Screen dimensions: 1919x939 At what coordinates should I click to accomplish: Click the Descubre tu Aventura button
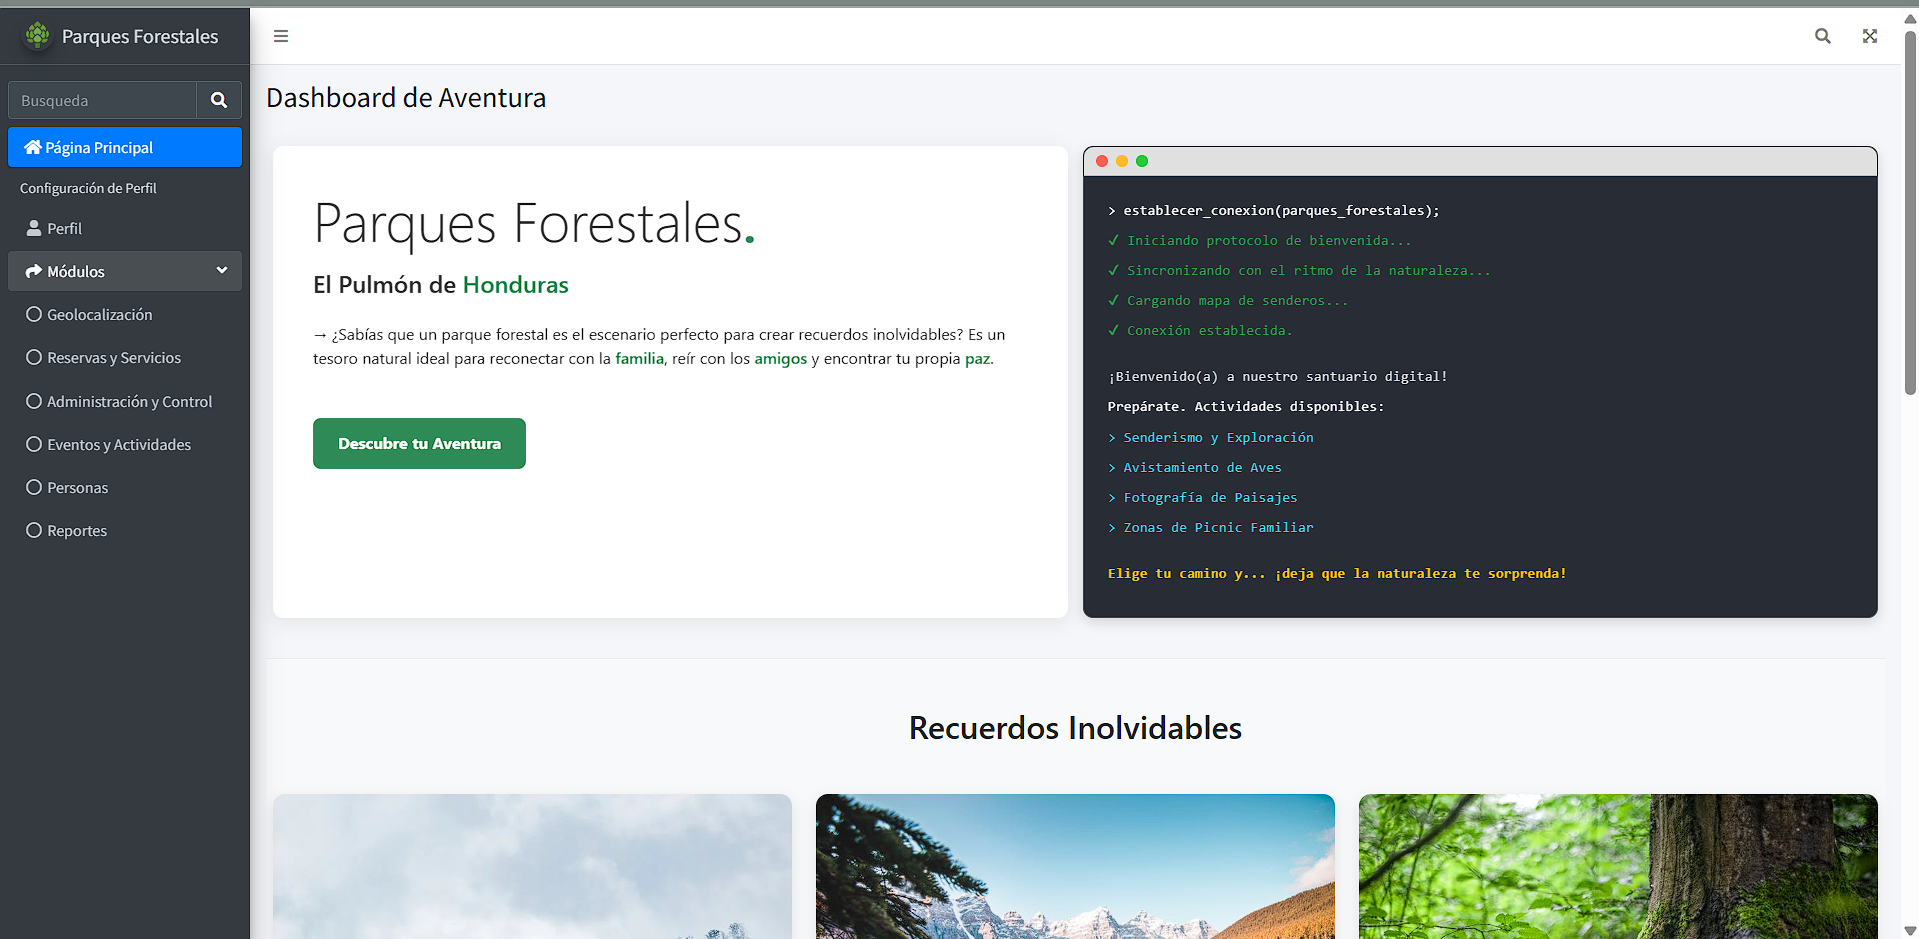[x=419, y=443]
